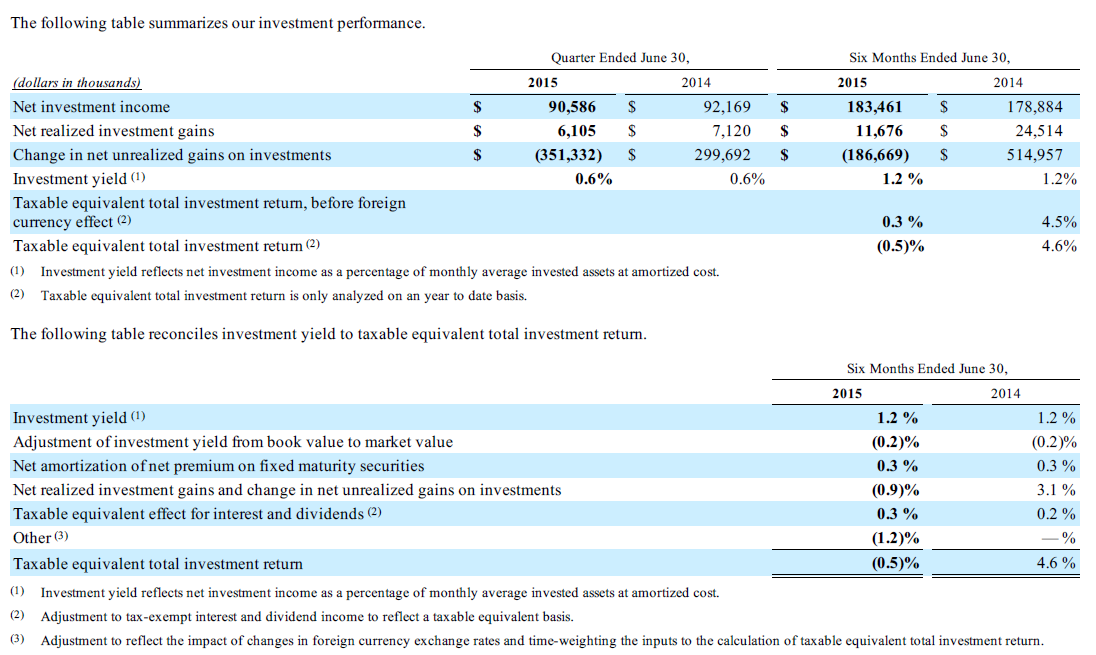This screenshot has width=1096, height=655.
Task: Click footnote 'Taxable equivalent total investment return is only analyzed'
Action: click(283, 296)
